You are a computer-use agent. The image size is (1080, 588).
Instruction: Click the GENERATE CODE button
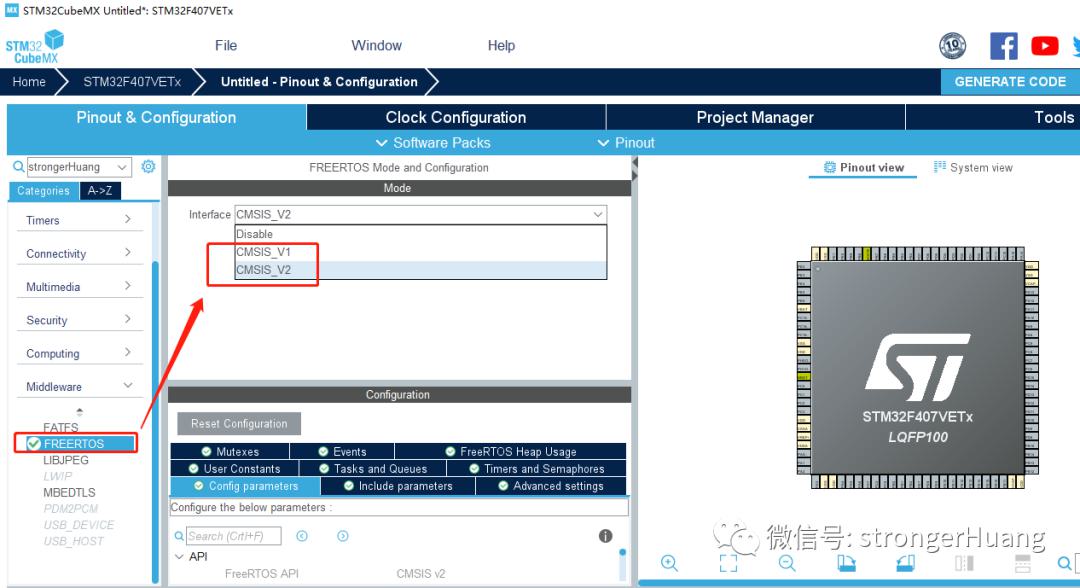1010,81
